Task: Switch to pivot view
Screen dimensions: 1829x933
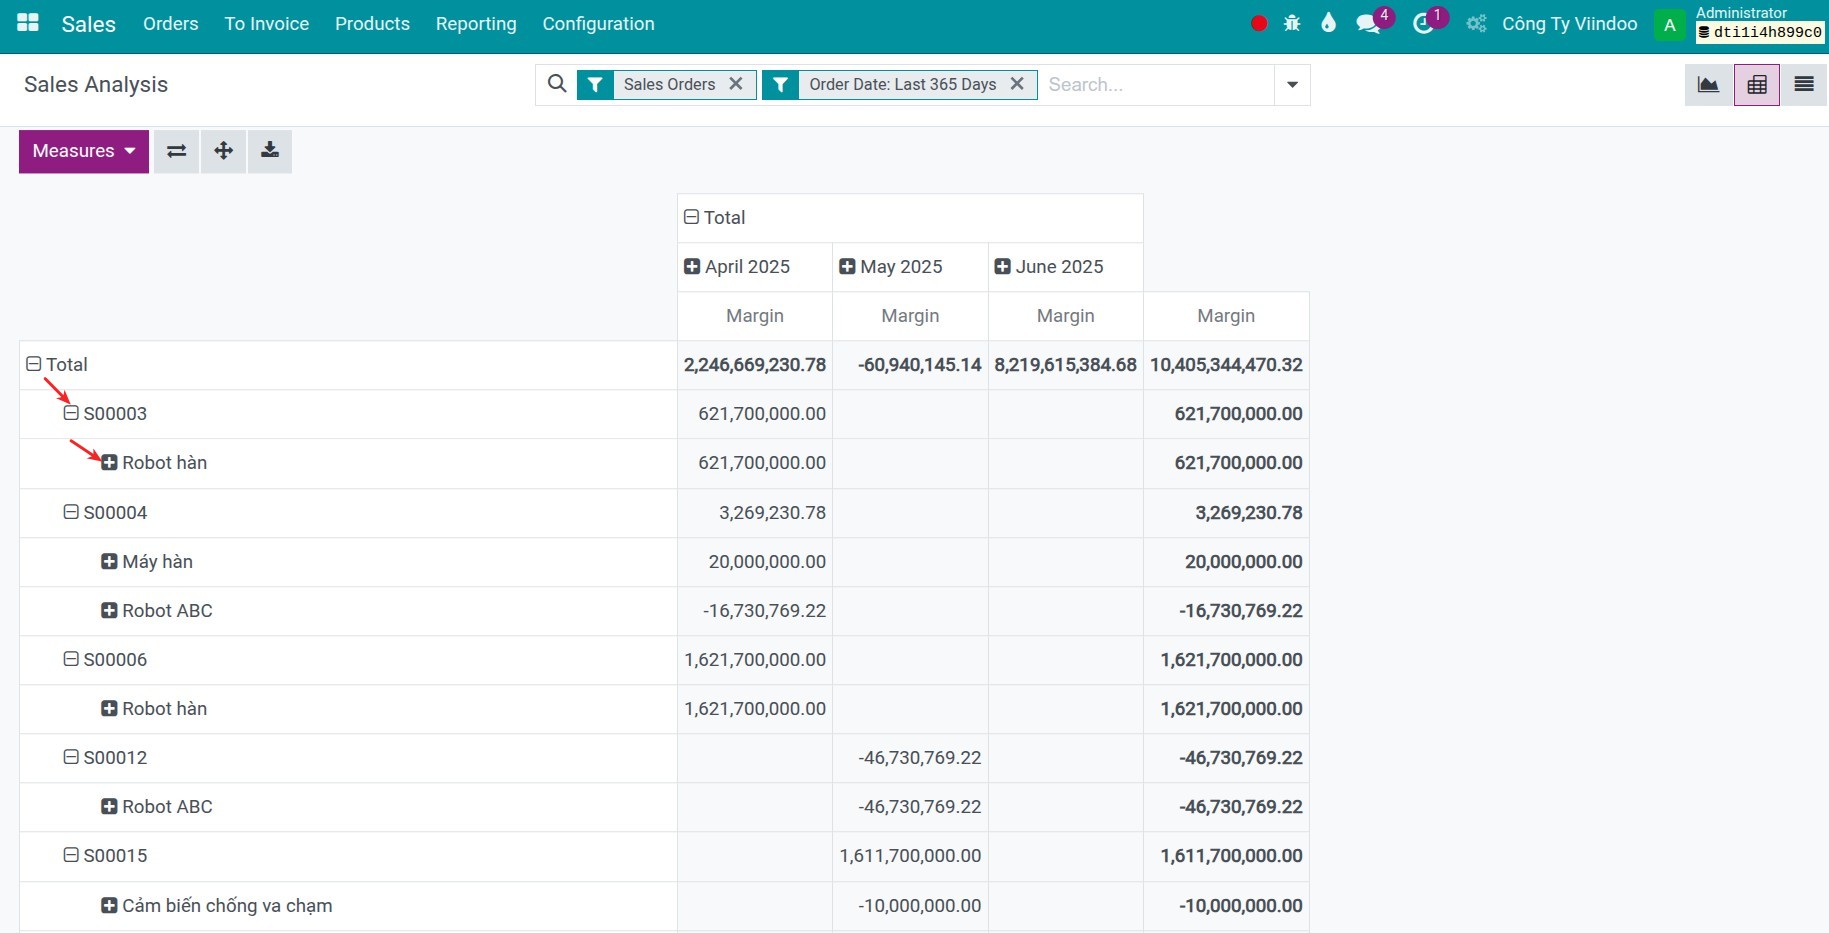Action: click(1757, 85)
